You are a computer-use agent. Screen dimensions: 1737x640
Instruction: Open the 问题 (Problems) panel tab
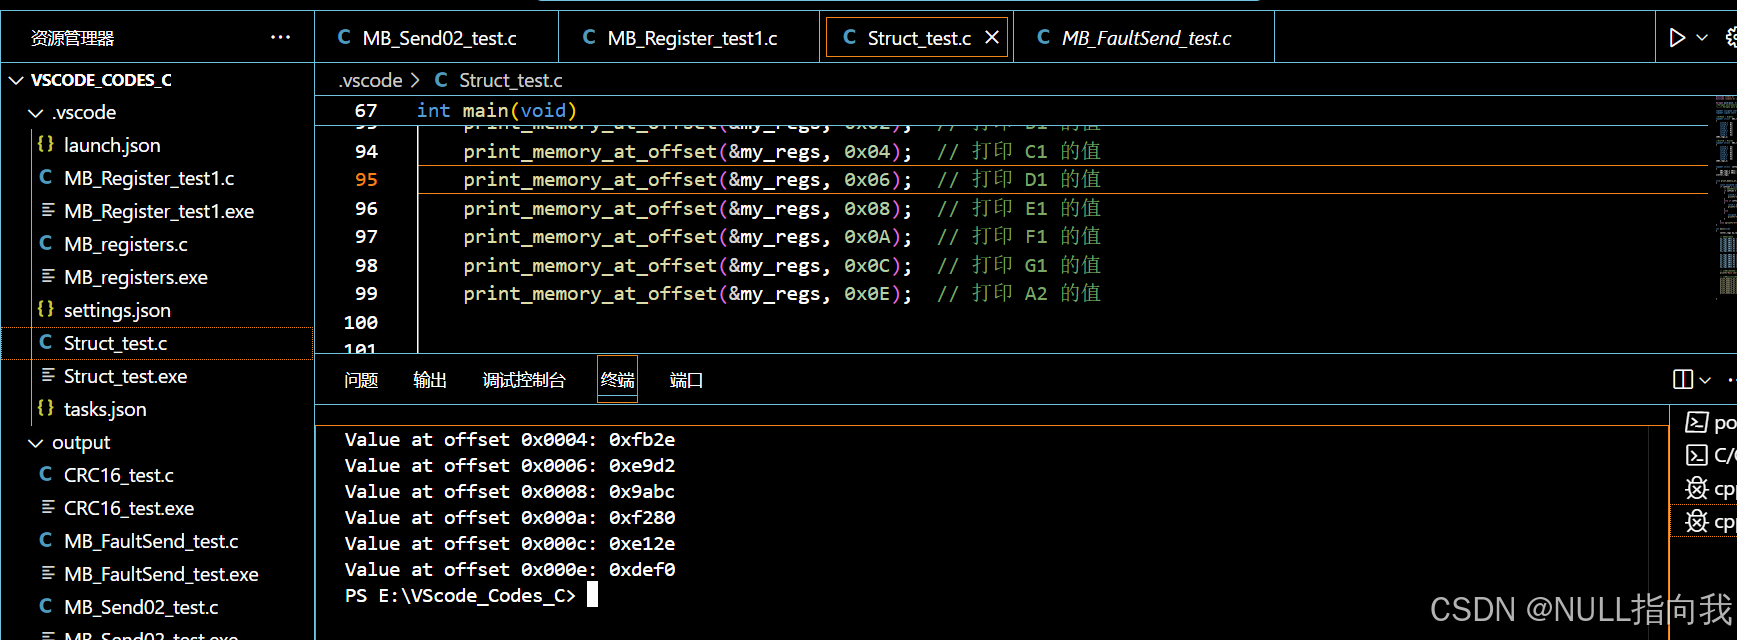[361, 381]
